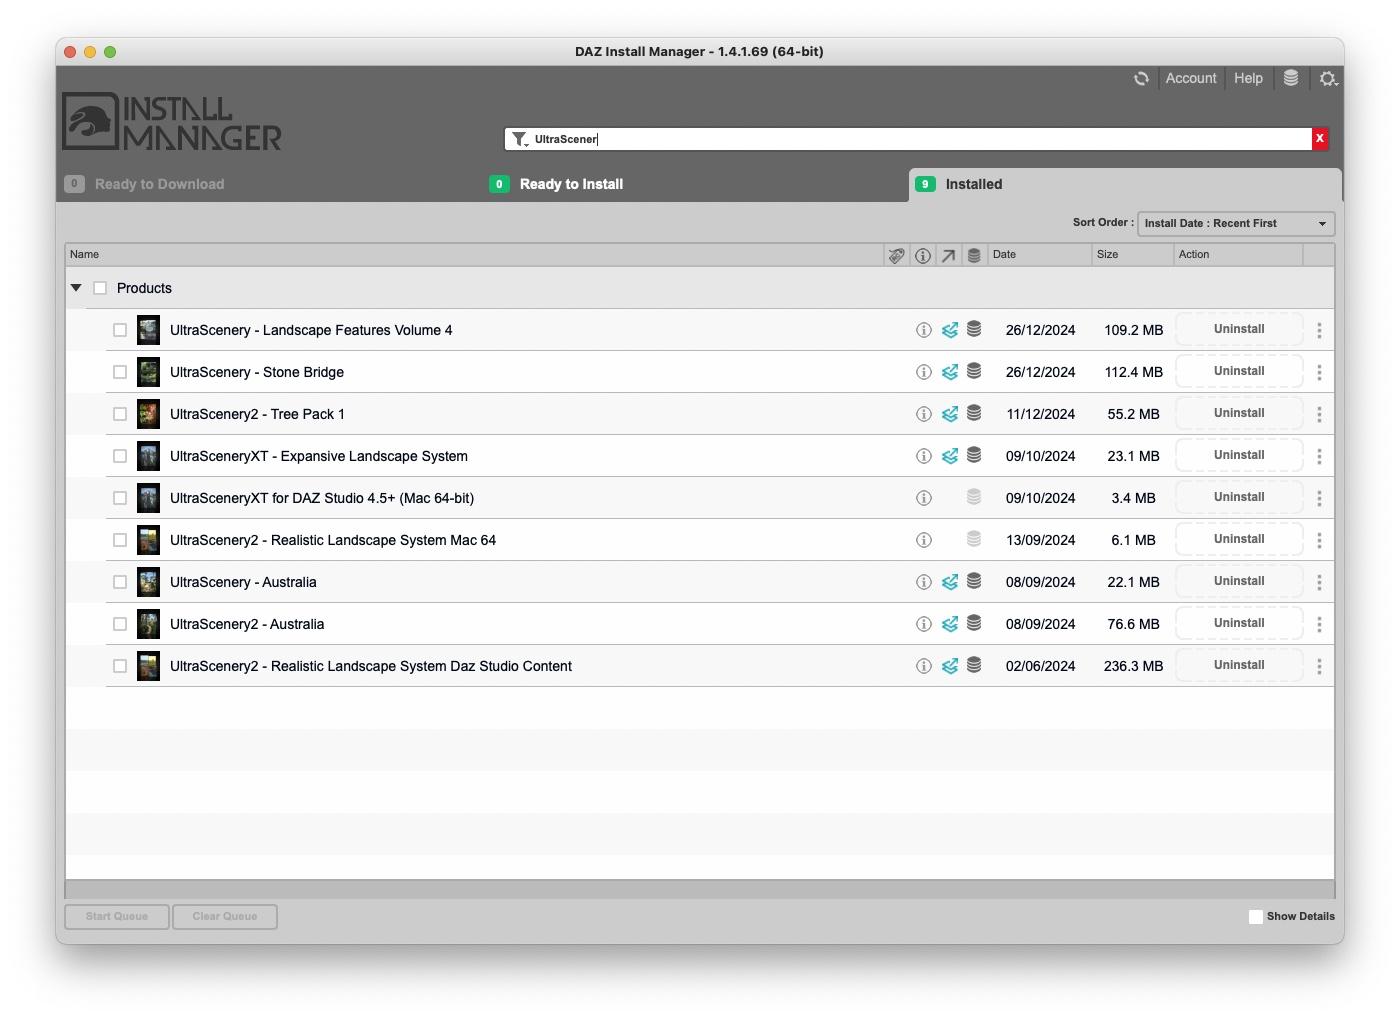Check UltraSceneryXT for DAZ Studio 4.5+ checkbox

coord(120,498)
